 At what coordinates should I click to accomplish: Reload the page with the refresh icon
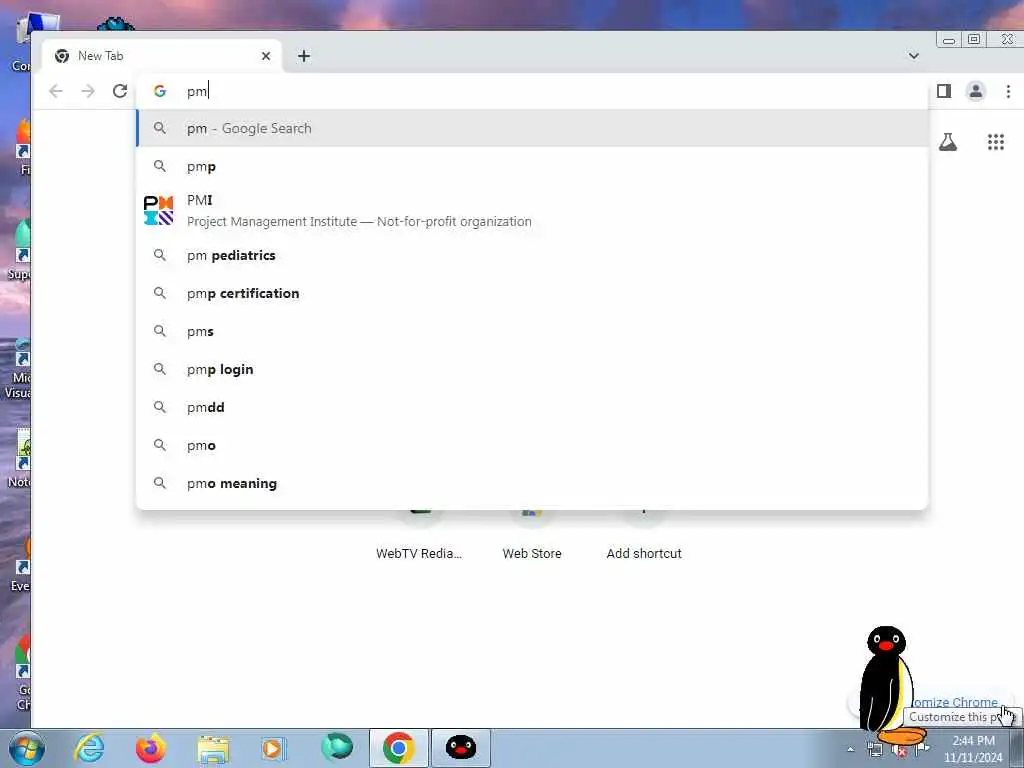pyautogui.click(x=120, y=91)
